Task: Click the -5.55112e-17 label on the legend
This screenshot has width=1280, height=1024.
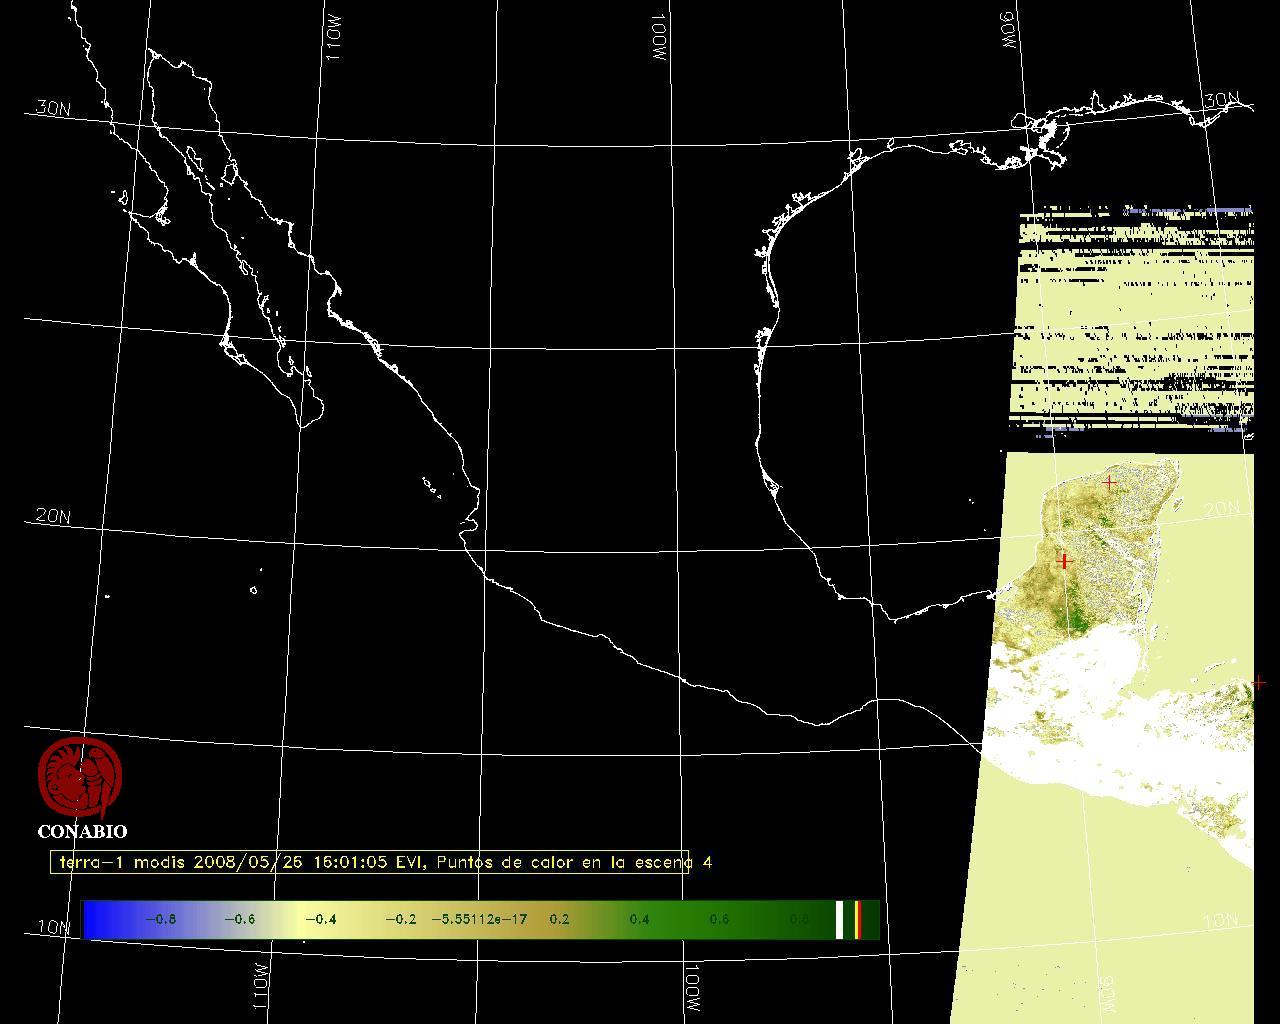Action: pos(479,919)
